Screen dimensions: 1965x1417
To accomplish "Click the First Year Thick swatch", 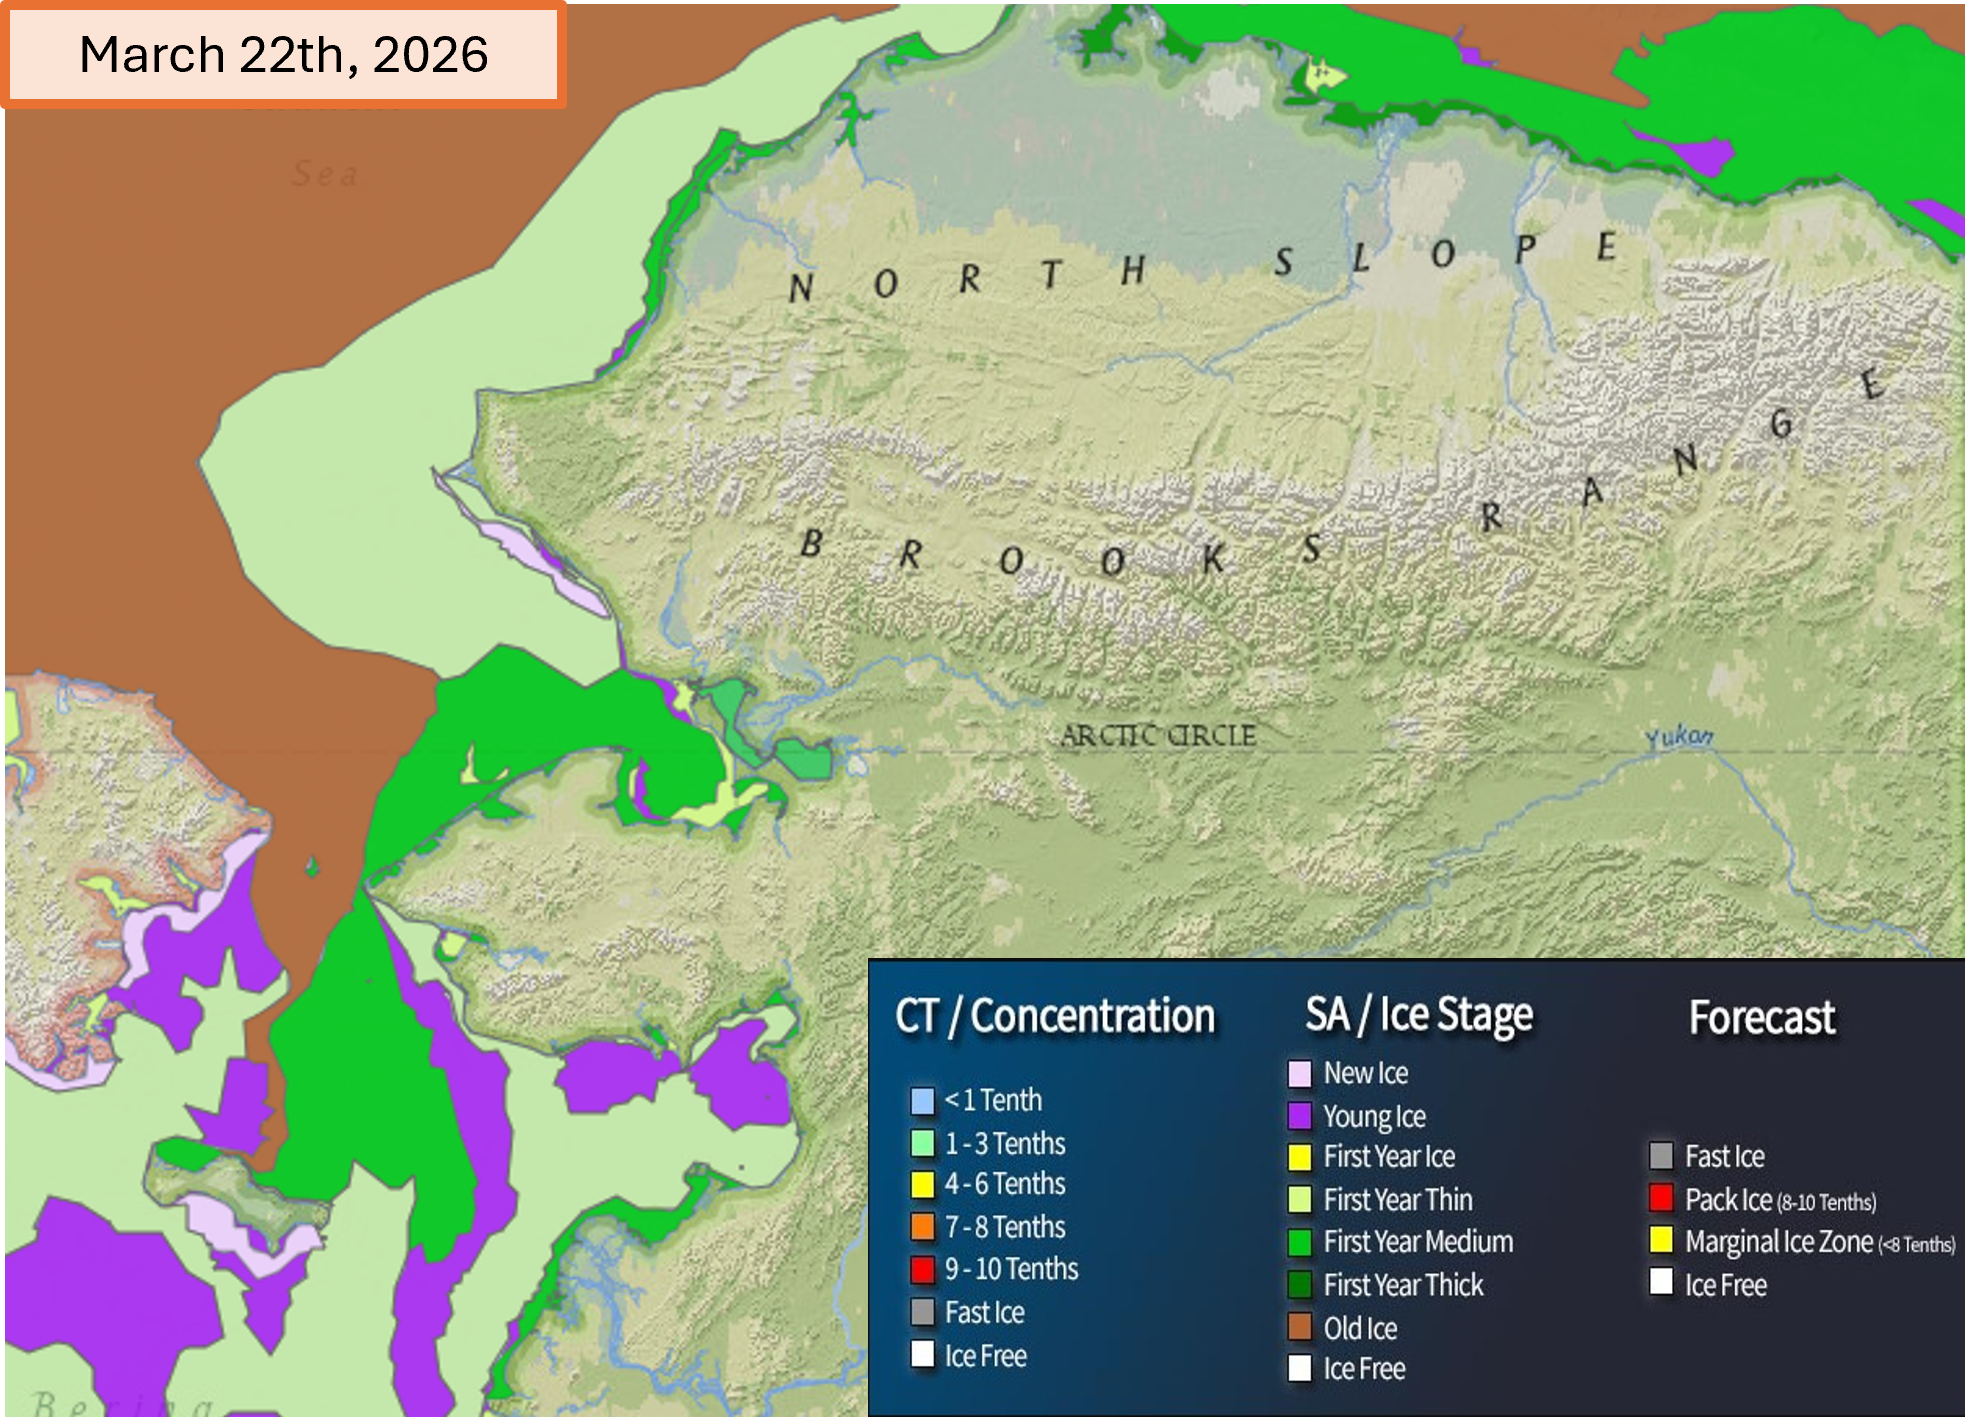I will pos(1299,1285).
